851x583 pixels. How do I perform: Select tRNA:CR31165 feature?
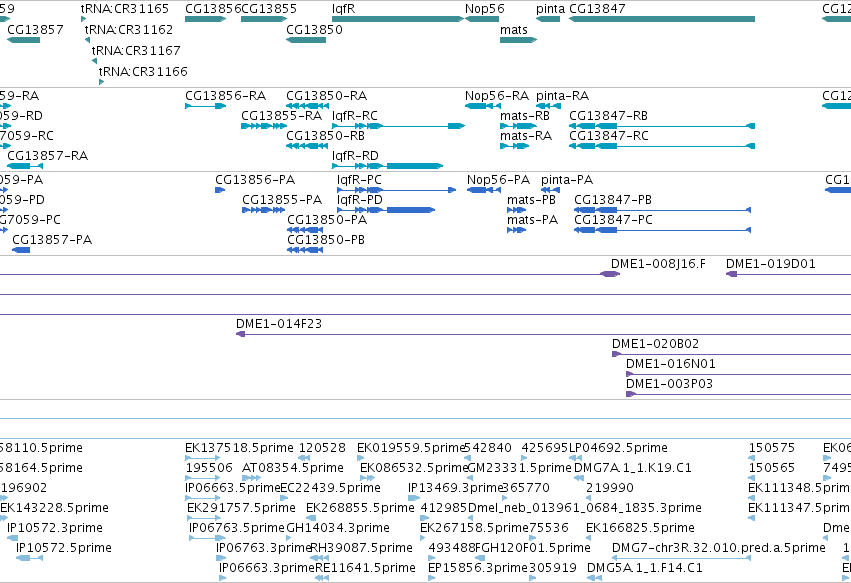(x=83, y=19)
